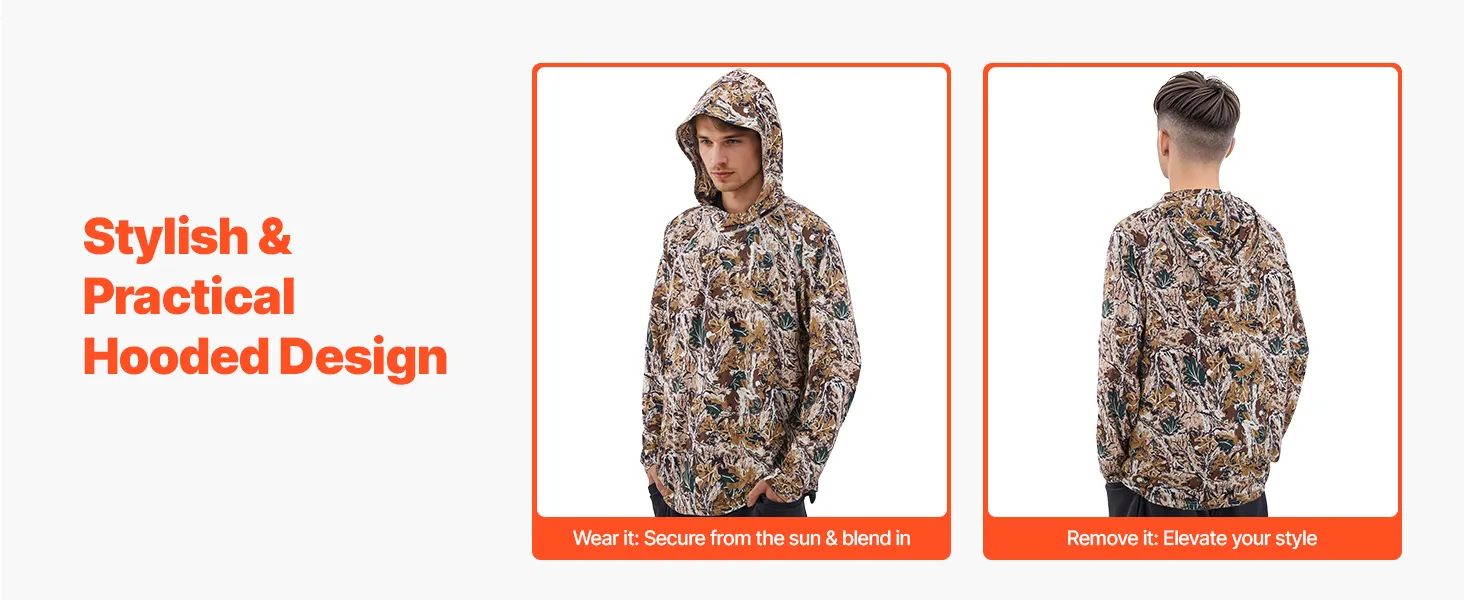This screenshot has width=1464, height=600.
Task: Click the ampersand in the orange heading
Action: (274, 237)
